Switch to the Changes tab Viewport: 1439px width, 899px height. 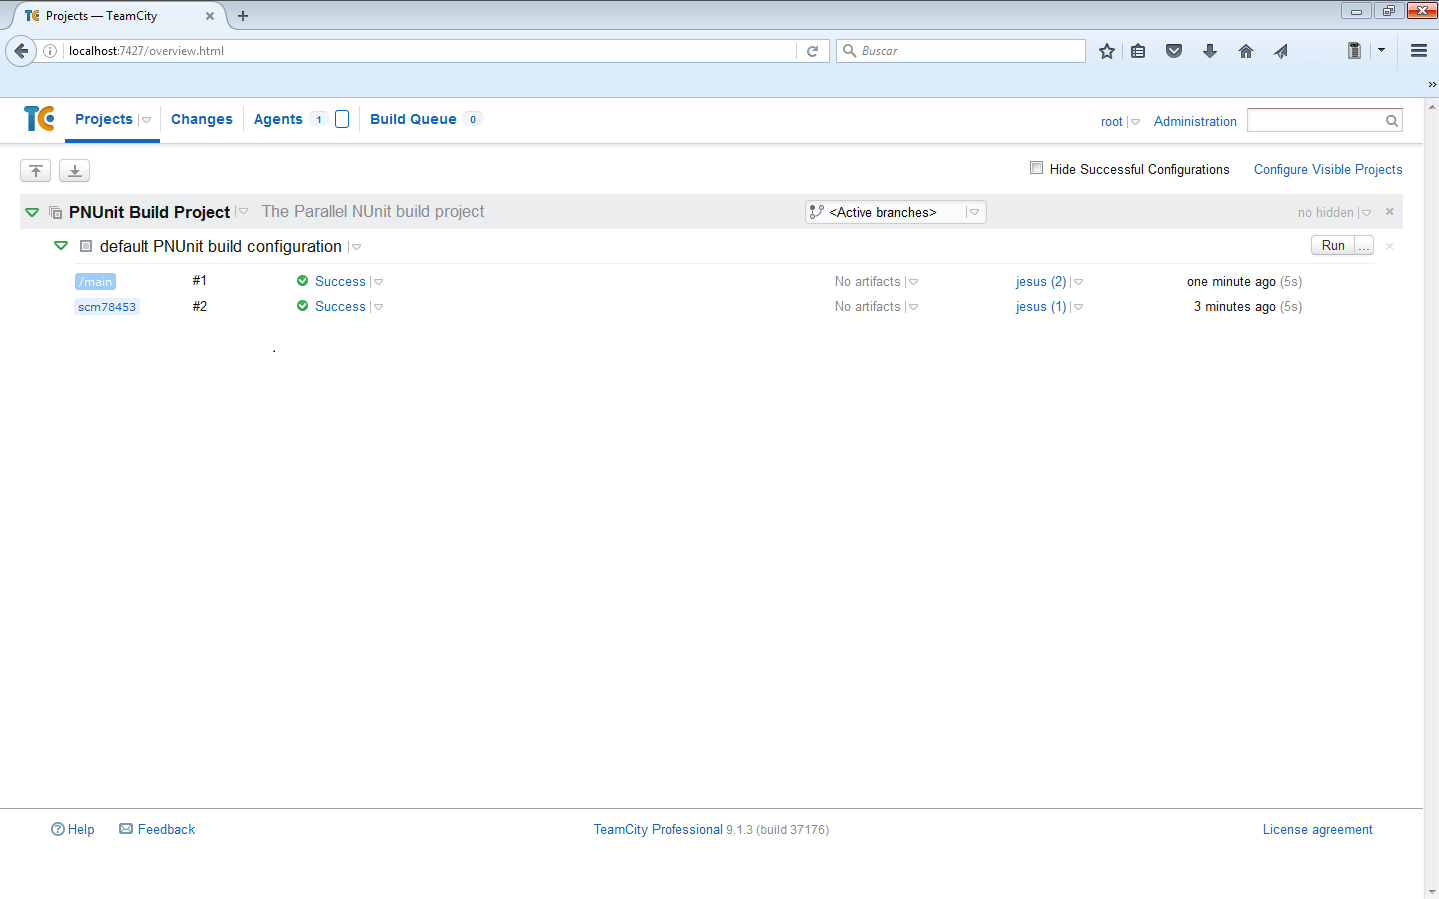[201, 119]
